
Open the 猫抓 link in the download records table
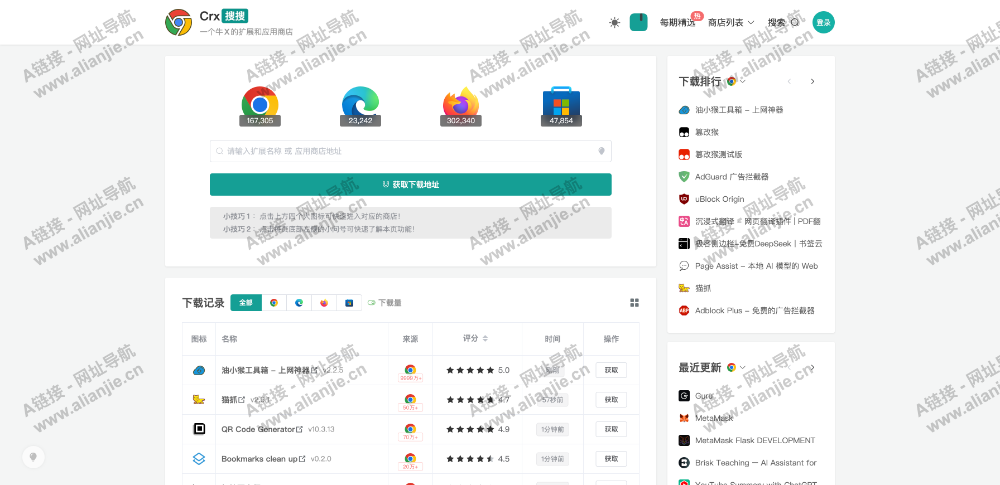pyautogui.click(x=233, y=399)
